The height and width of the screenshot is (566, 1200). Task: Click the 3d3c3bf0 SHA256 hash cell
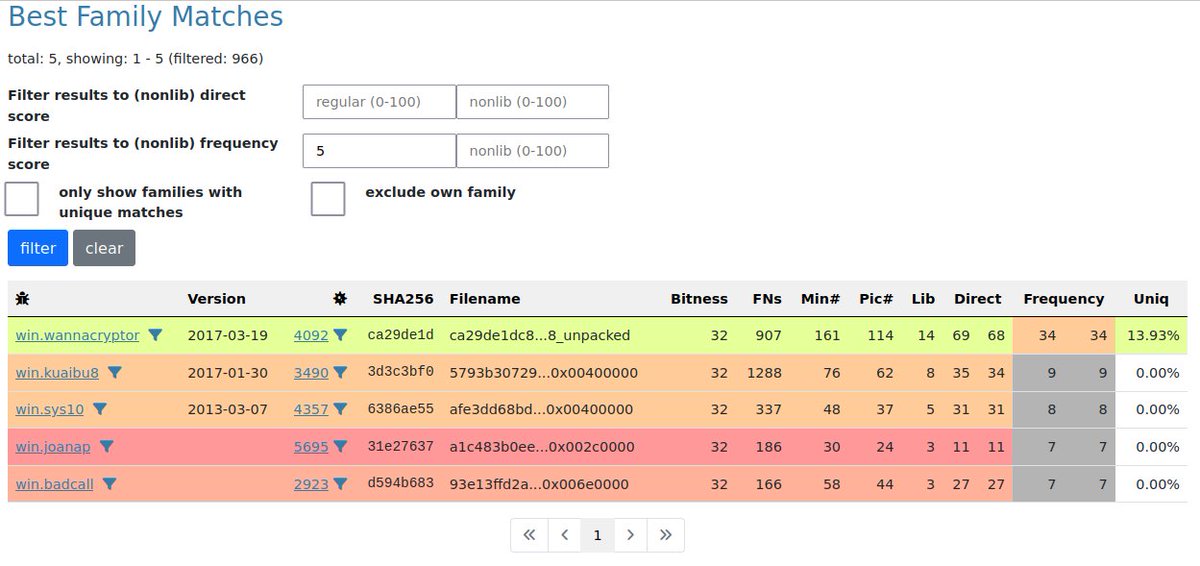click(x=401, y=373)
